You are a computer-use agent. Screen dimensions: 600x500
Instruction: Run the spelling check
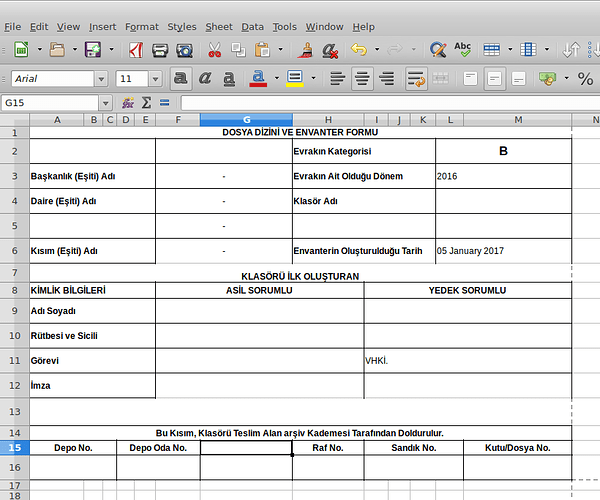click(x=463, y=50)
